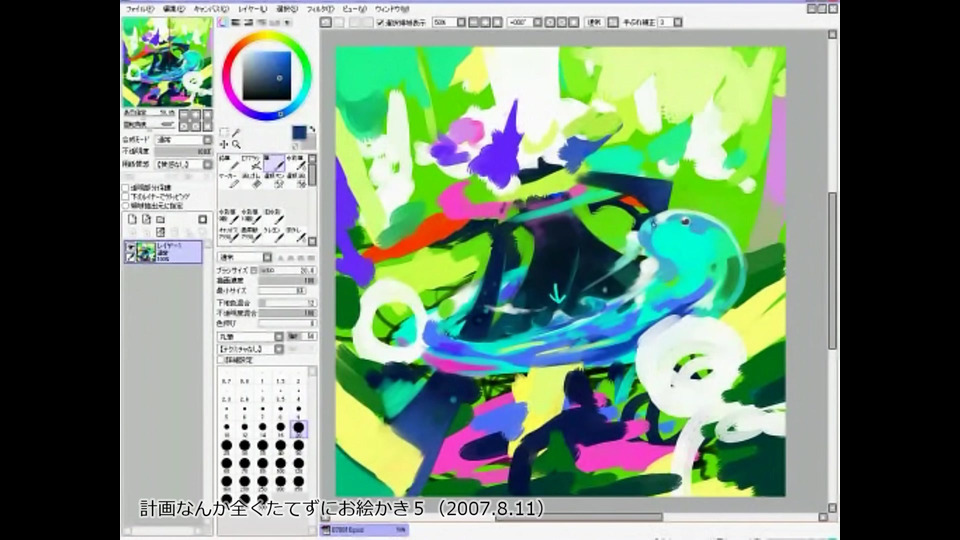960x540 pixels.
Task: Open the File (ファイル) menu
Action: (x=140, y=9)
